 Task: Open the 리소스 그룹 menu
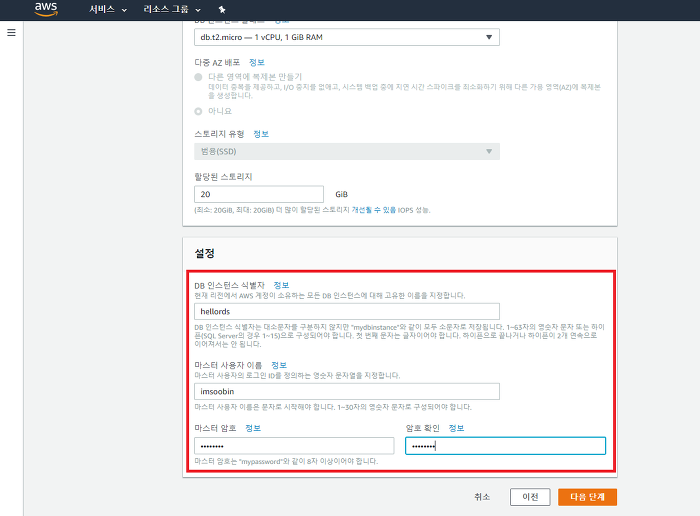[172, 9]
